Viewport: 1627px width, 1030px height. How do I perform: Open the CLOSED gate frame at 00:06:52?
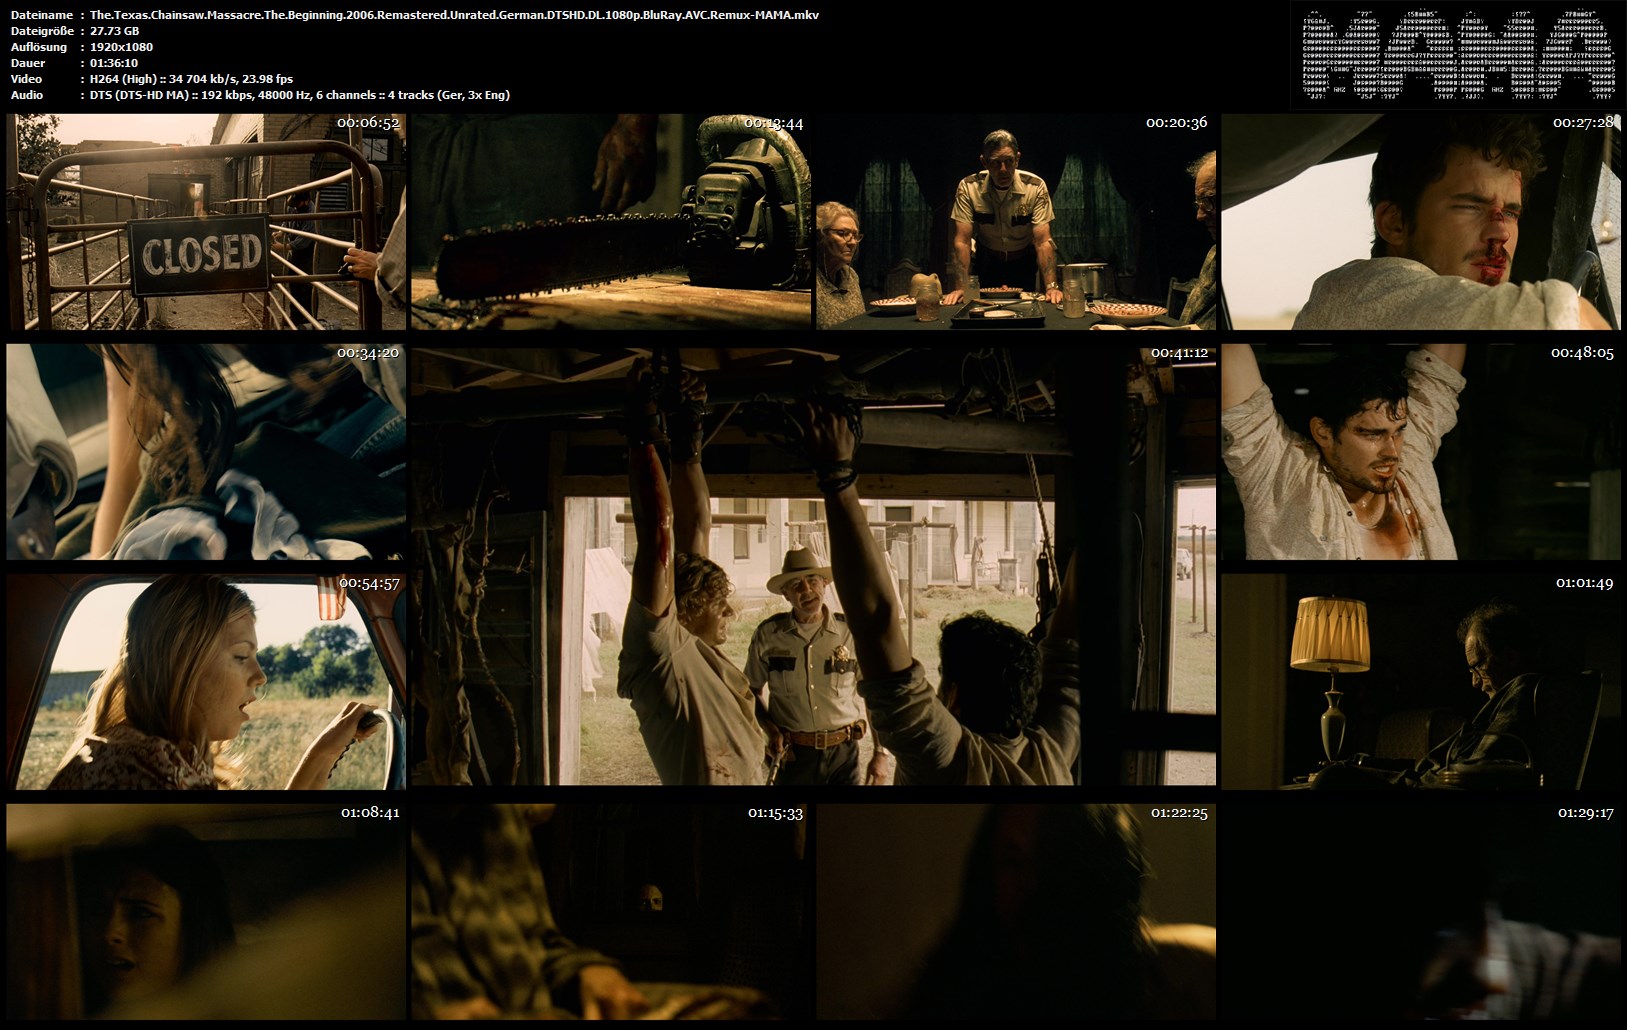pyautogui.click(x=206, y=221)
